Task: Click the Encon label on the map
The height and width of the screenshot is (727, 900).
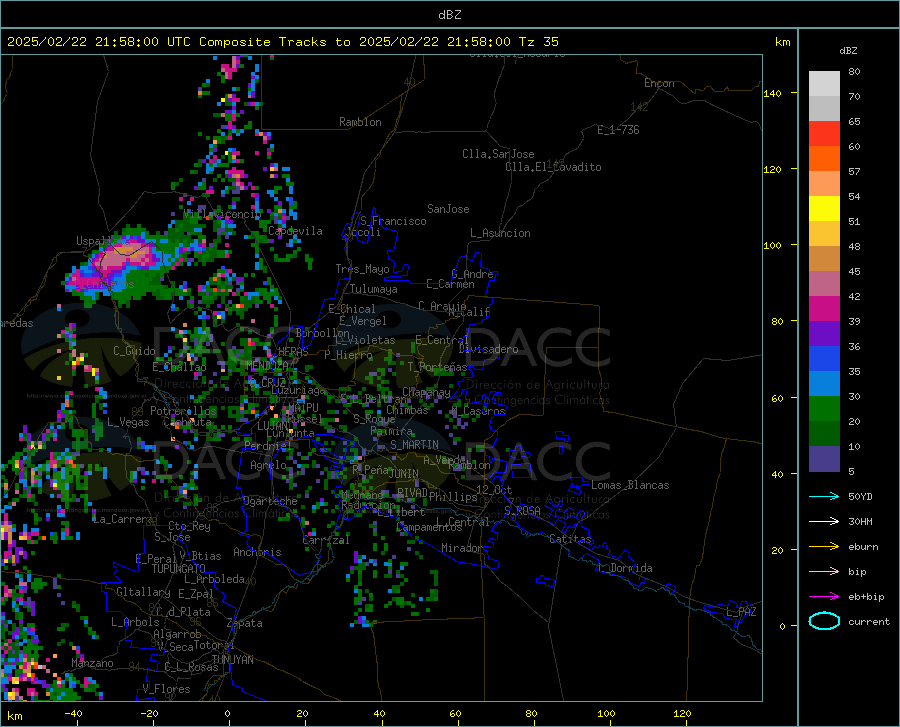Action: [659, 83]
